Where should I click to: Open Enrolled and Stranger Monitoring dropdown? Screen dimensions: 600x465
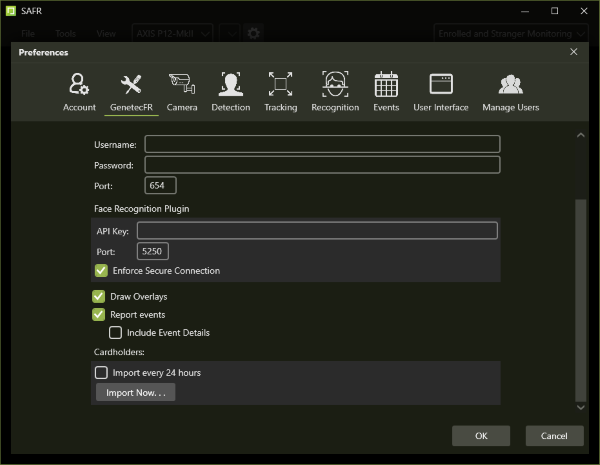tap(511, 34)
